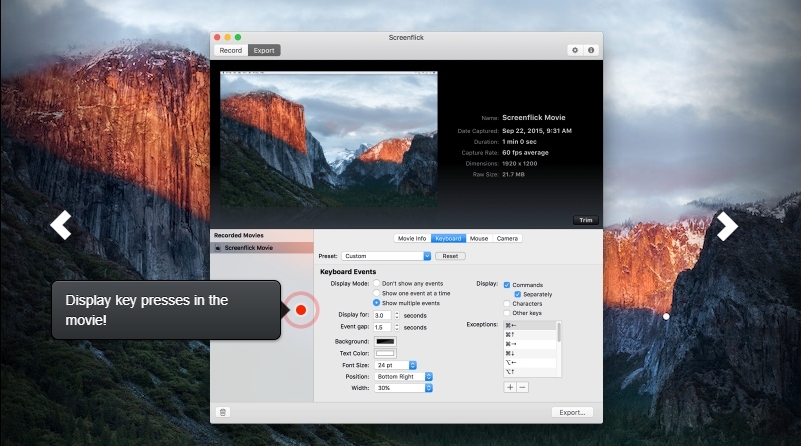Click the '21.7 MB' raw size value
The width and height of the screenshot is (801, 446).
click(513, 174)
